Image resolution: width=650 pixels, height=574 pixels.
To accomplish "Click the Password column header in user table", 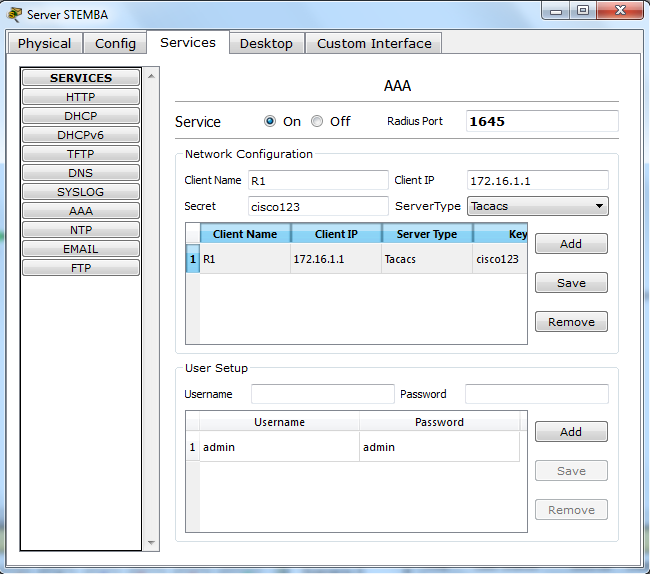I will point(439,422).
